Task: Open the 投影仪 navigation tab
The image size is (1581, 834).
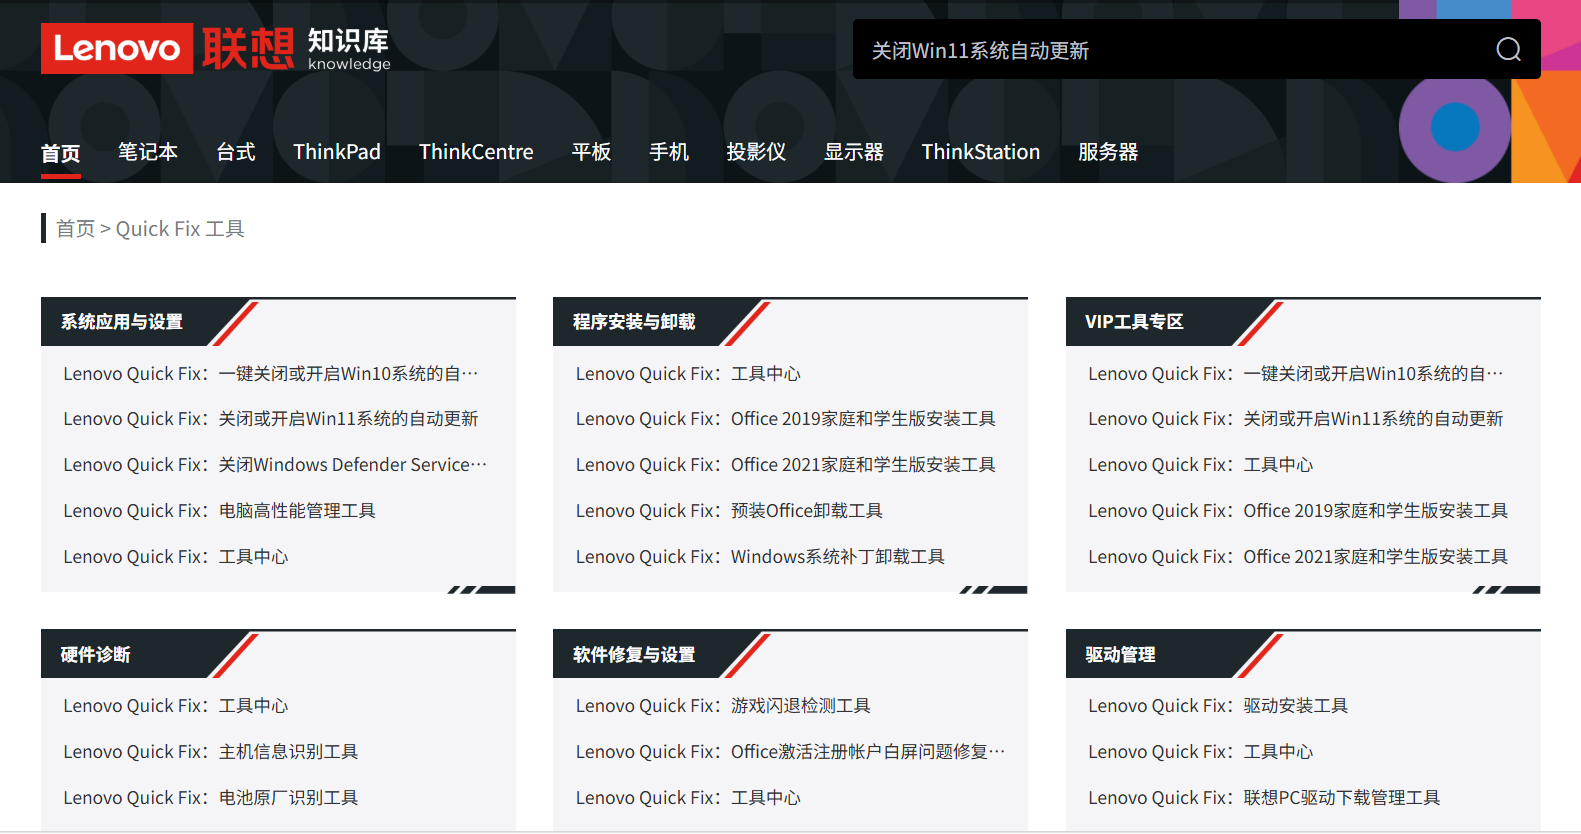Action: [x=756, y=152]
